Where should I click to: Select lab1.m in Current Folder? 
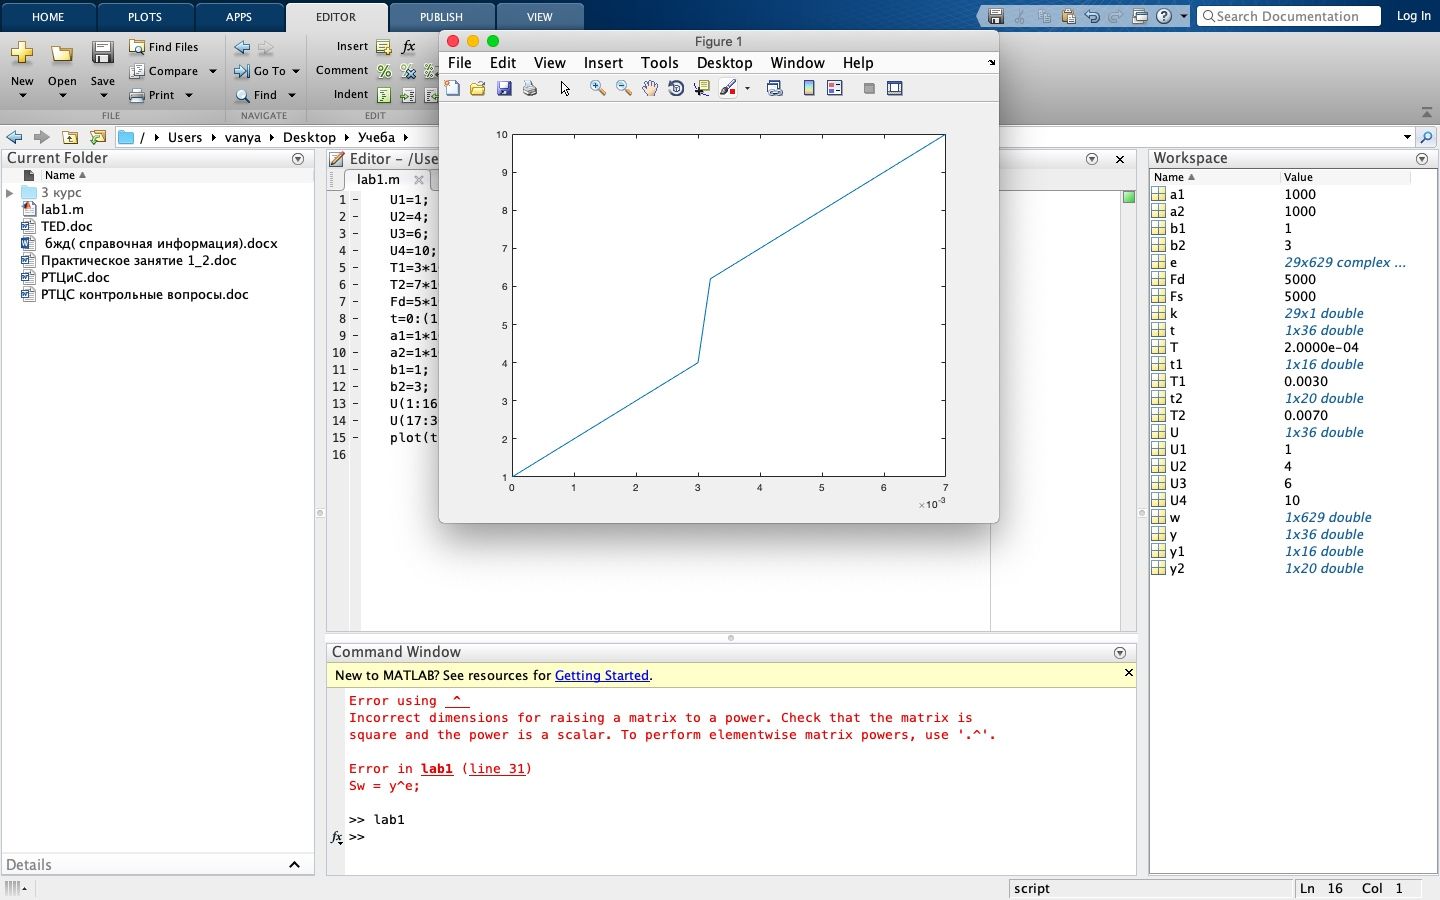pos(62,210)
